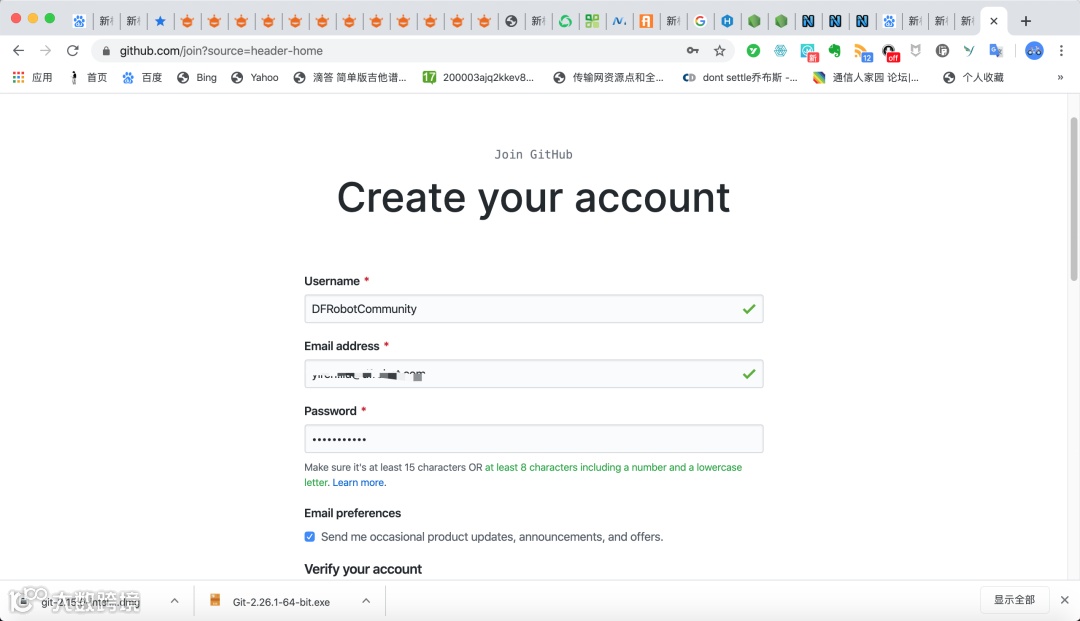Click the grey circular P extension icon
Viewport: 1080px width, 621px height.
tap(942, 50)
